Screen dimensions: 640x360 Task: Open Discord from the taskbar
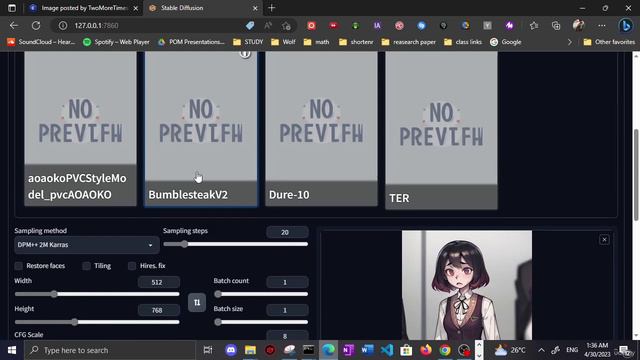point(231,350)
